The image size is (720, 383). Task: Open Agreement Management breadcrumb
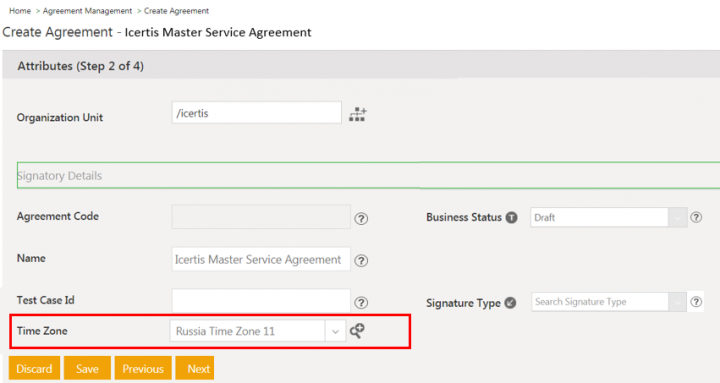click(87, 11)
